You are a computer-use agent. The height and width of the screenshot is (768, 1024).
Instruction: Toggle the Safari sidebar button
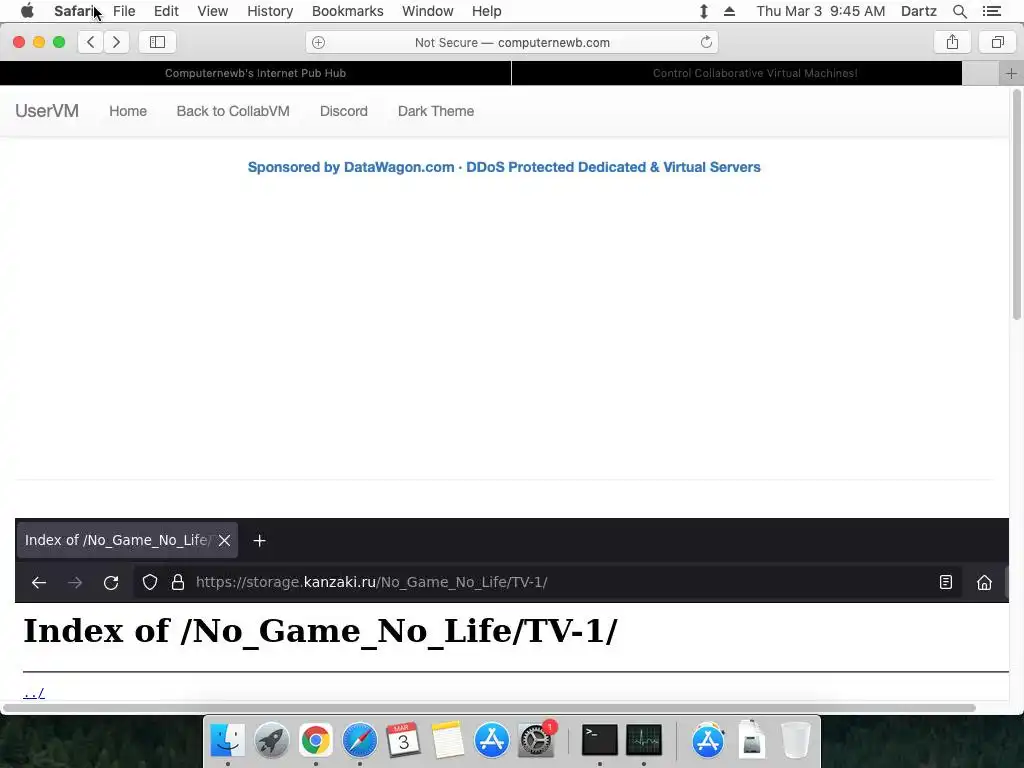[x=157, y=42]
